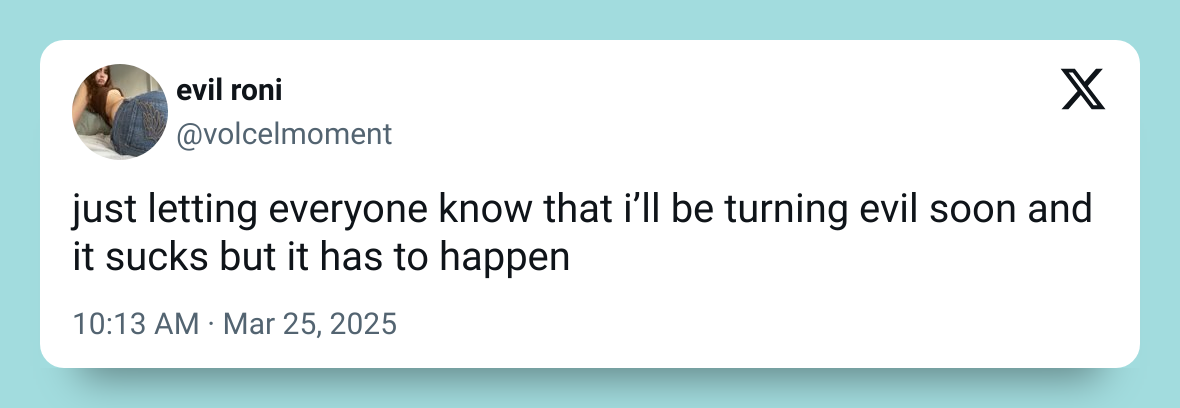
Task: Click the 10:13 AM timestamp
Action: click(x=136, y=325)
